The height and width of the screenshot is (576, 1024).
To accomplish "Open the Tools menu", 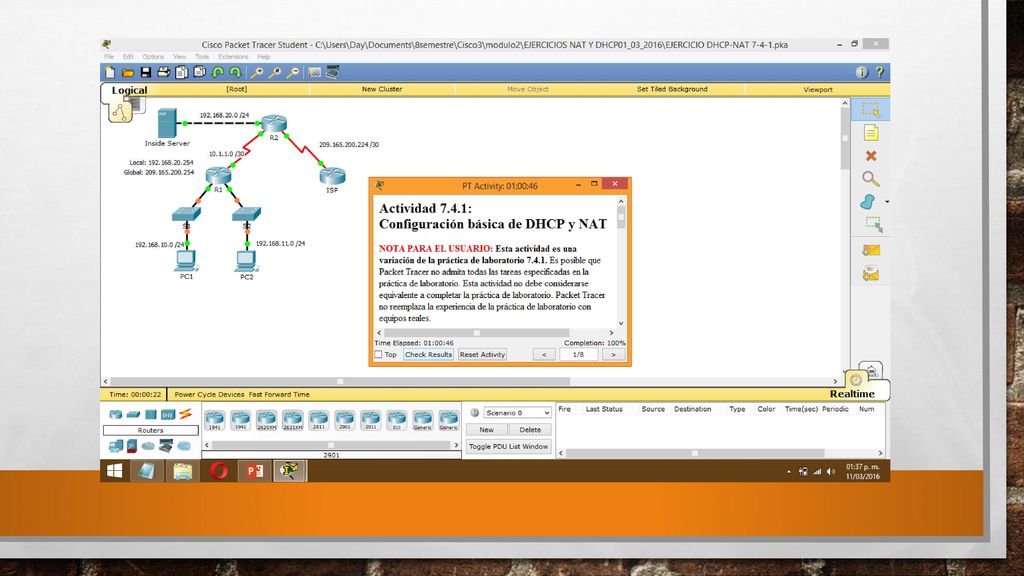I will 202,57.
